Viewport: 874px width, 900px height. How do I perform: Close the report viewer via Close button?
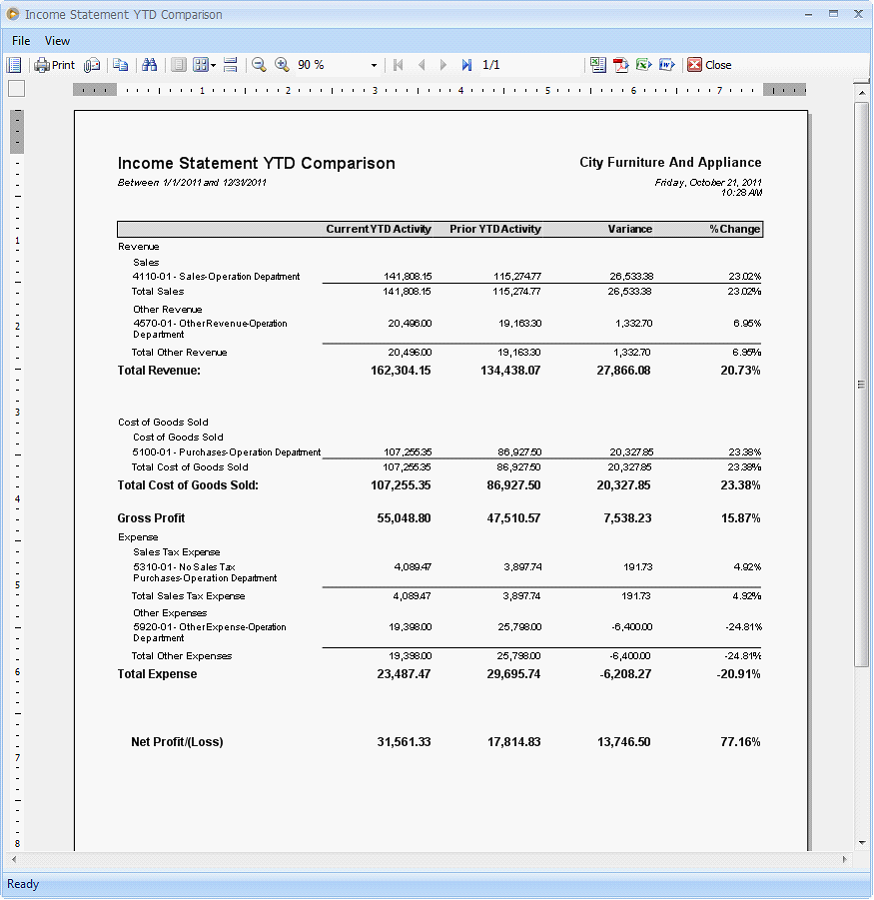click(709, 65)
